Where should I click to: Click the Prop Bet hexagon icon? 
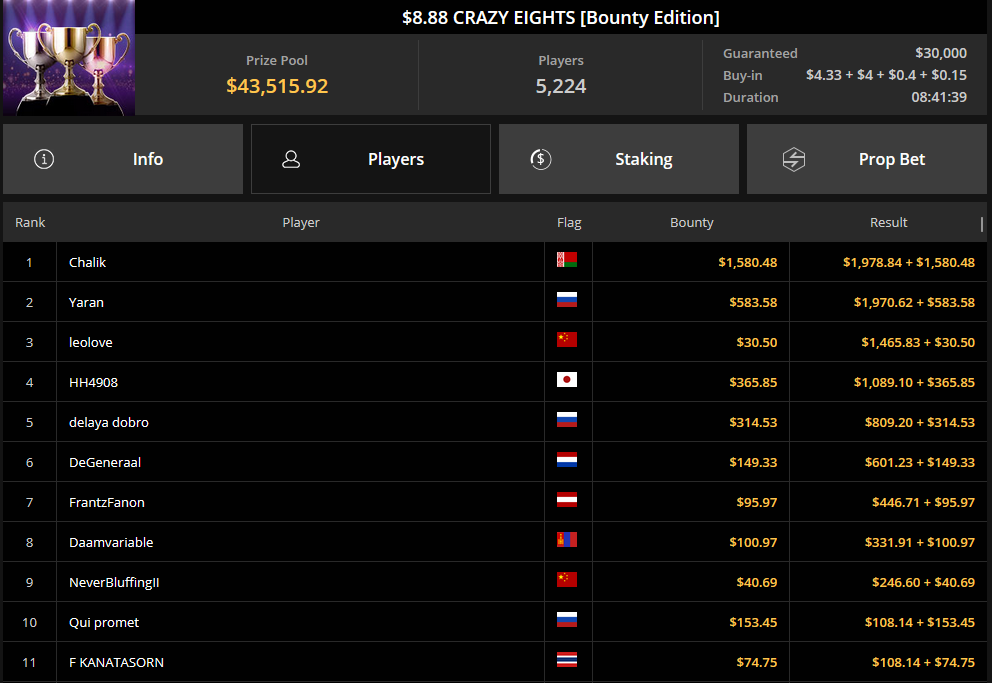(x=793, y=159)
